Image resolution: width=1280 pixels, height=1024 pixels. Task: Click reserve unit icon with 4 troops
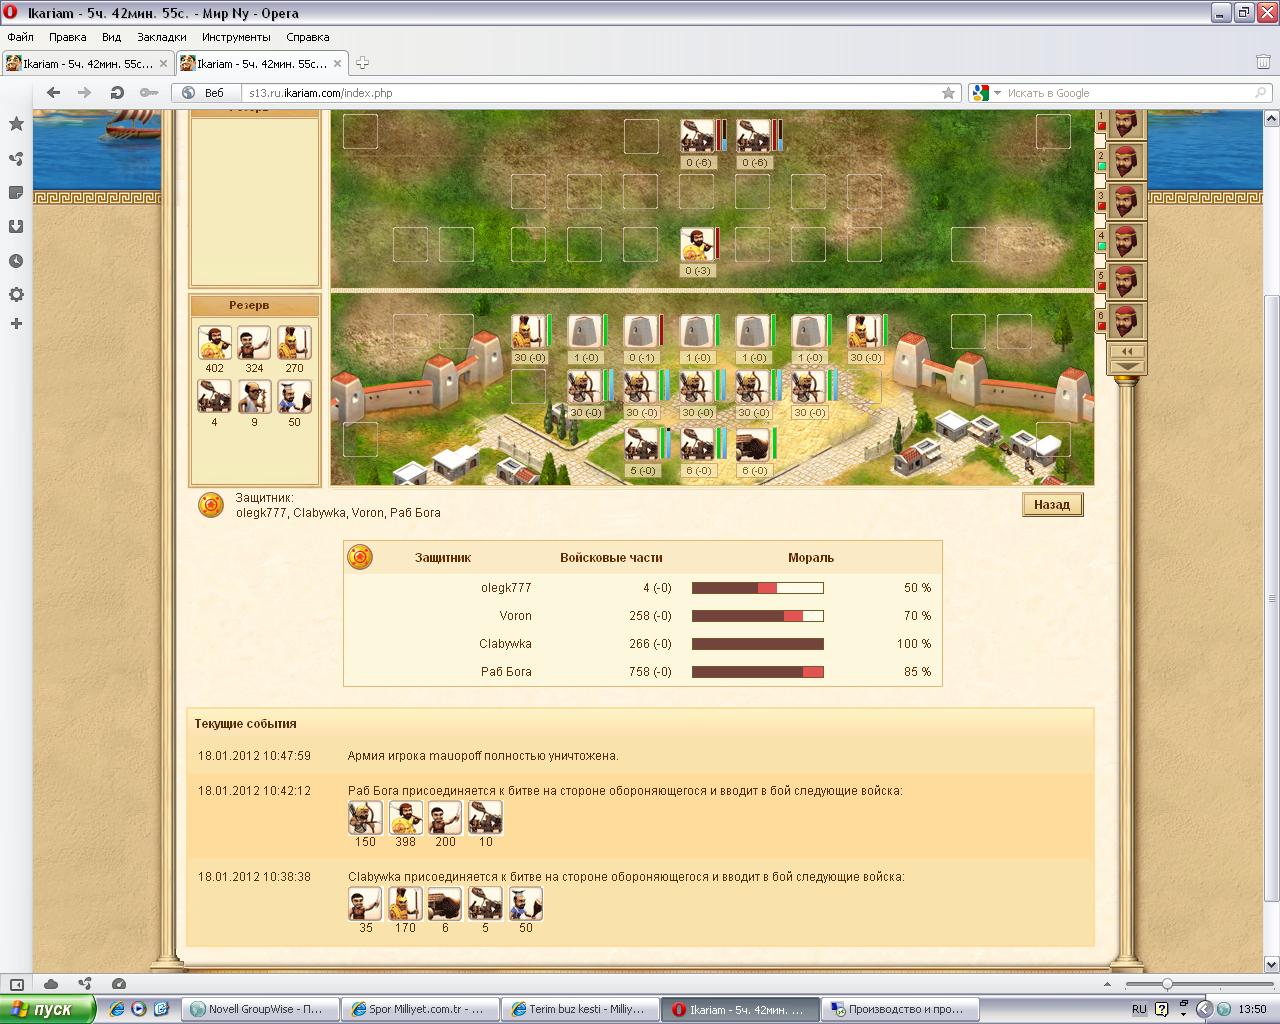coord(215,397)
